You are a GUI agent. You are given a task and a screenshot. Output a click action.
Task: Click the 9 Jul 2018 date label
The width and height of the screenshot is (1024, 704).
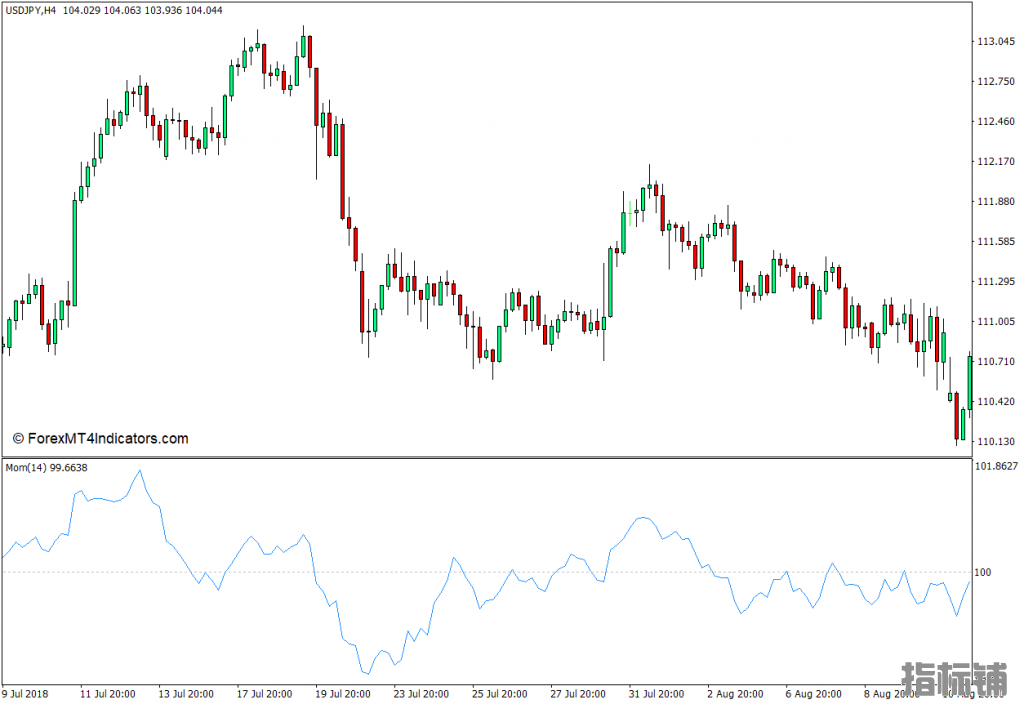[25, 693]
